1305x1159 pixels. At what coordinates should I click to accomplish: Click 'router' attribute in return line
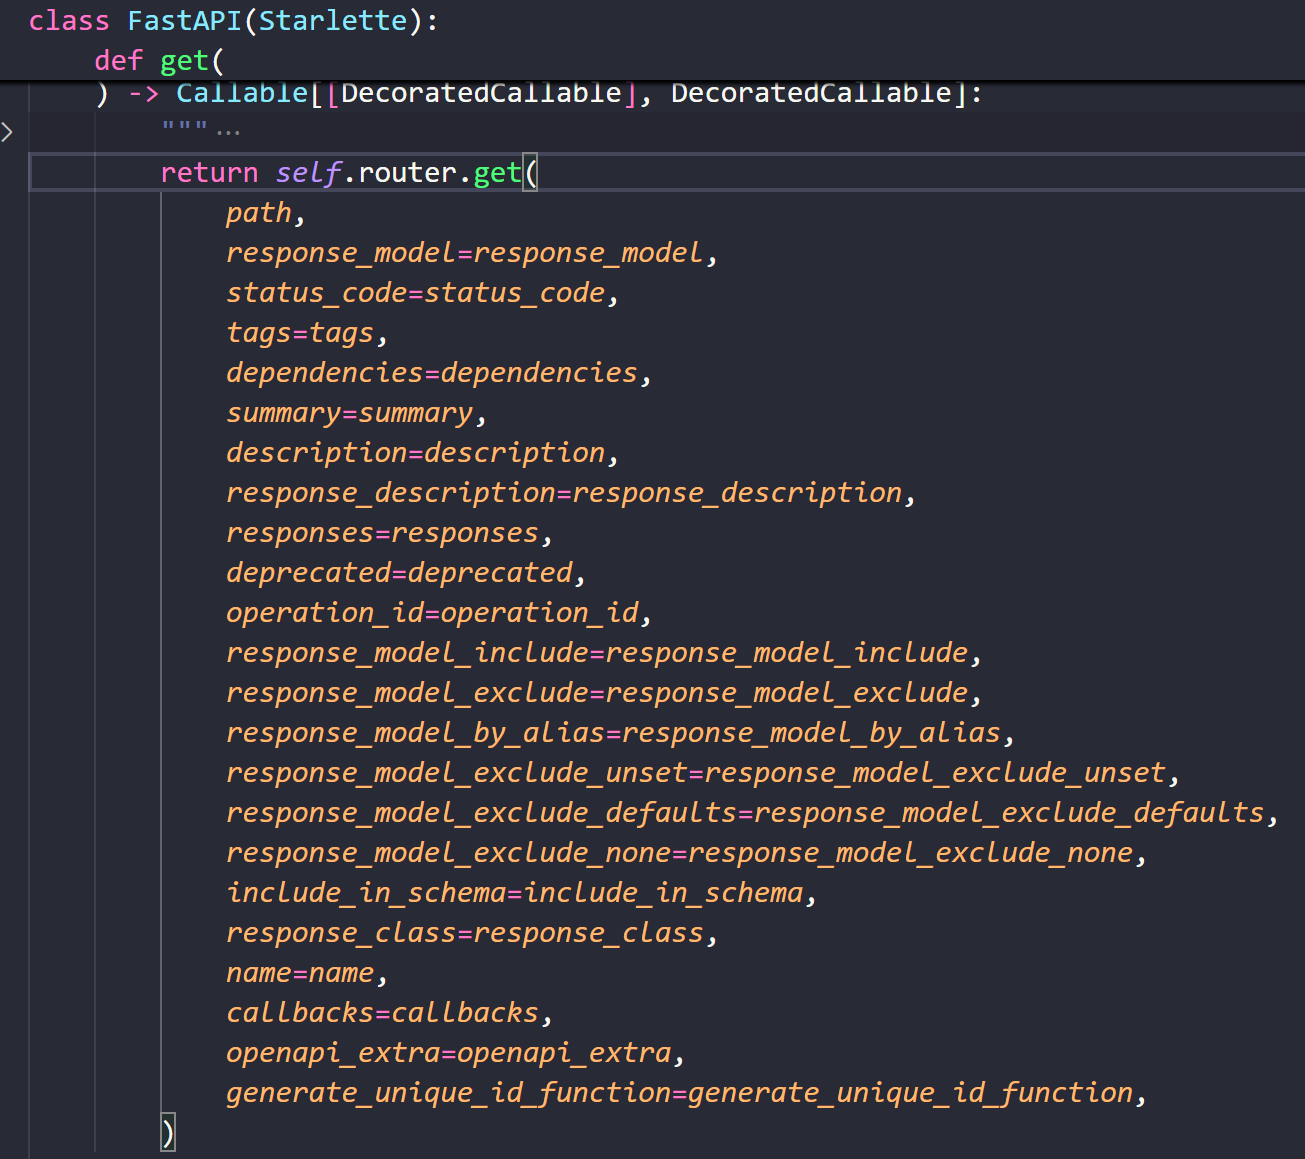407,172
